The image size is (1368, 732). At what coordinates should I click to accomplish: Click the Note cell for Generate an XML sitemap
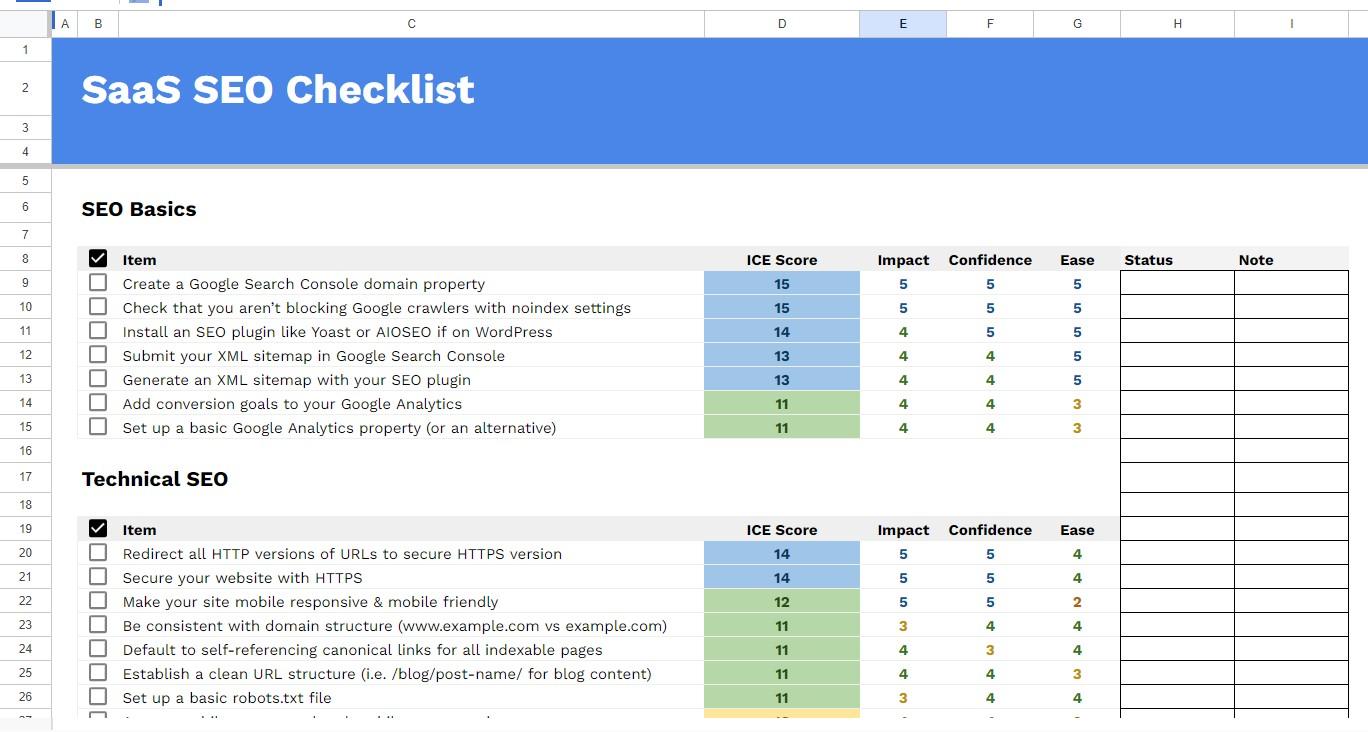1291,379
